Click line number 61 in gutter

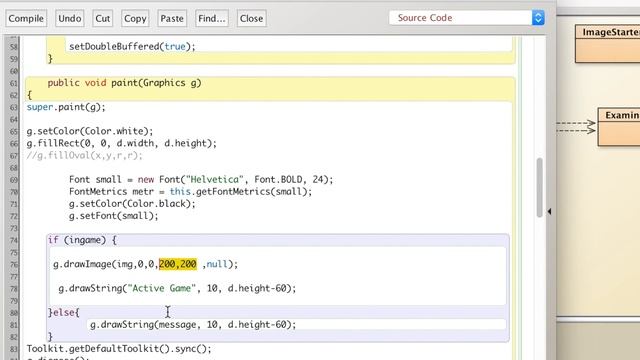[x=13, y=83]
